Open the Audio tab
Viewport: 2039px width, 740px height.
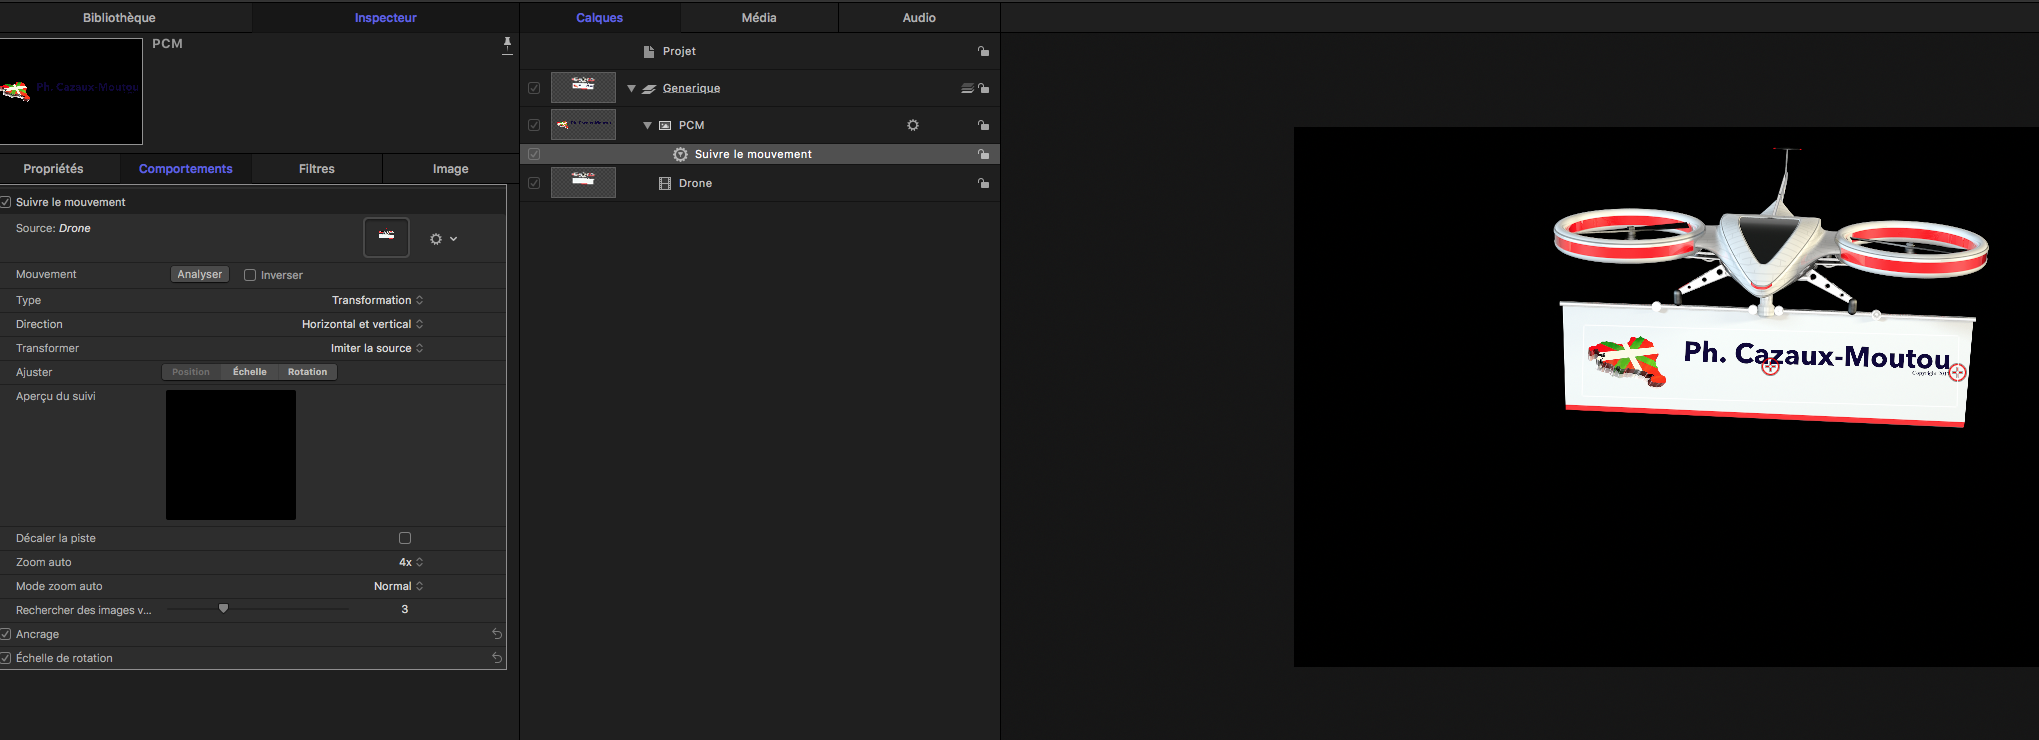919,17
